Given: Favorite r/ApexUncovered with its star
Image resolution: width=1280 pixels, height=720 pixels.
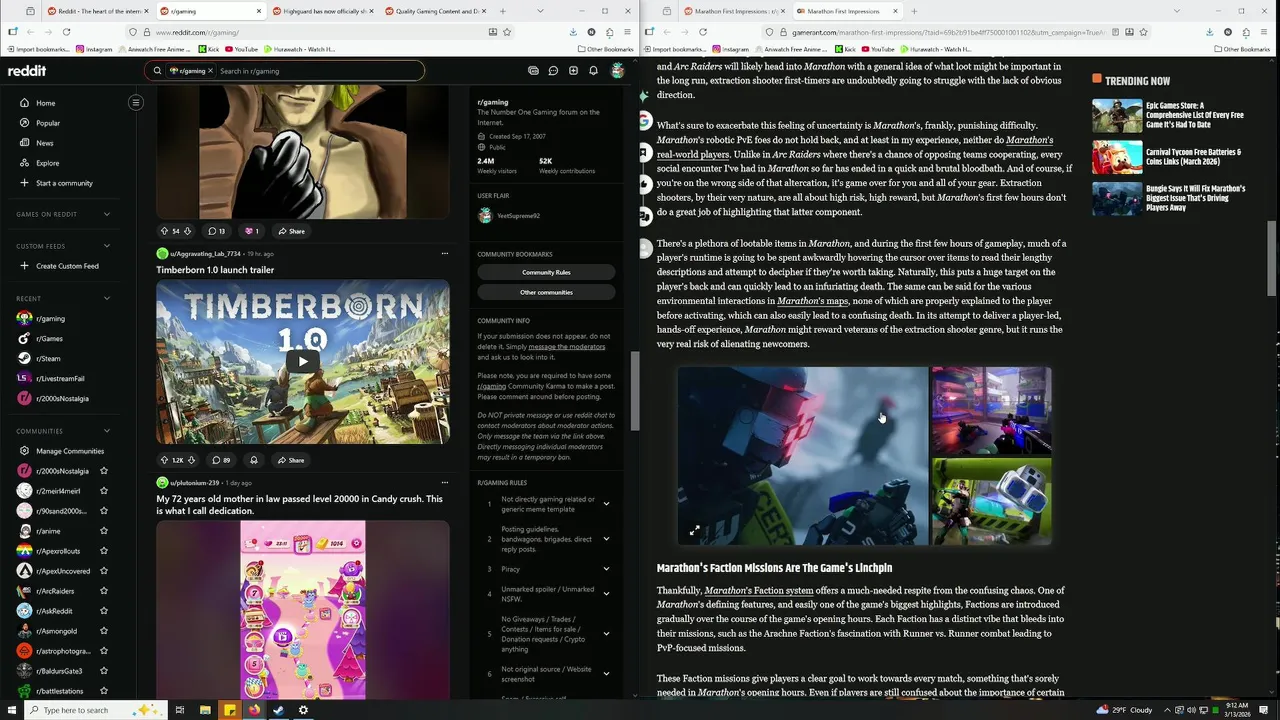Looking at the screenshot, I should click(x=104, y=571).
